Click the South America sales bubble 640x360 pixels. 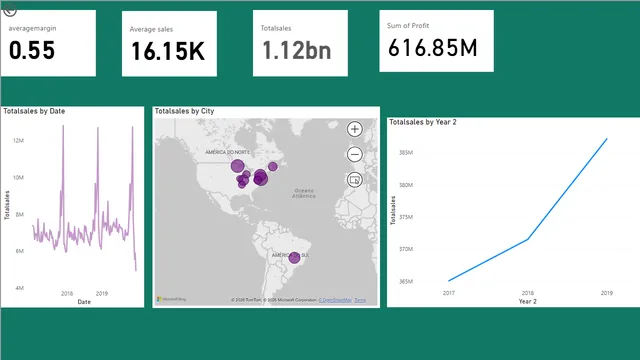click(x=294, y=258)
